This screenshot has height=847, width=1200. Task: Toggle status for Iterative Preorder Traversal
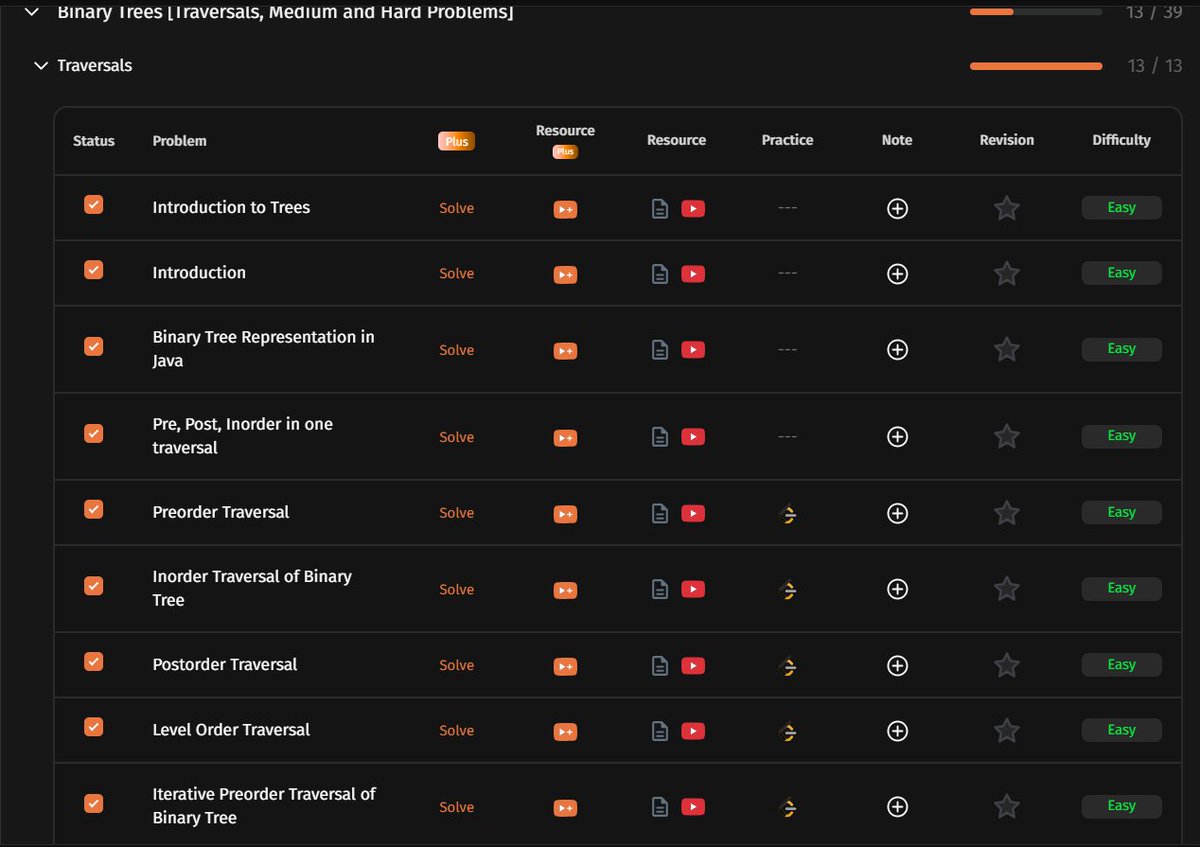[x=93, y=803]
